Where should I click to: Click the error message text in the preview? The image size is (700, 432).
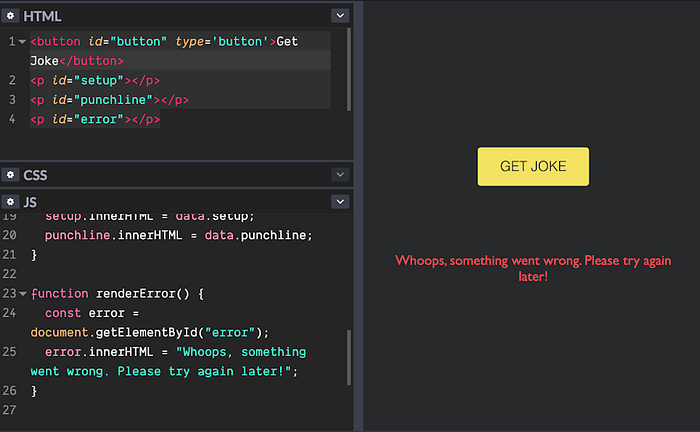point(533,268)
